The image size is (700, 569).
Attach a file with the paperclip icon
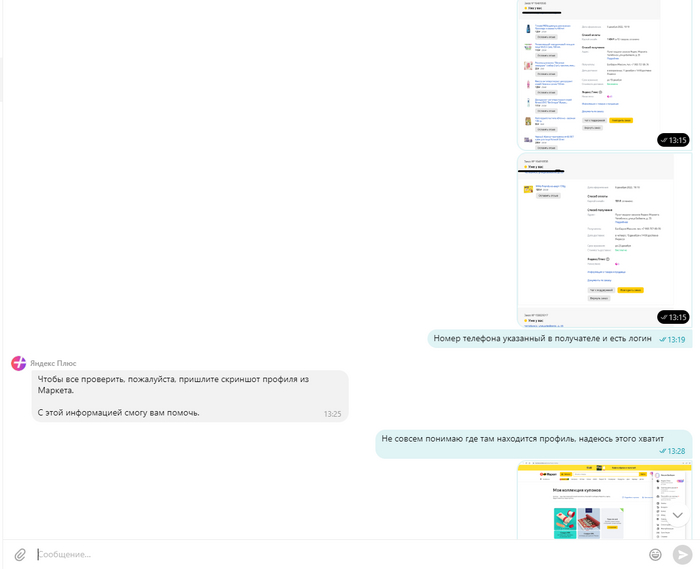click(x=20, y=555)
